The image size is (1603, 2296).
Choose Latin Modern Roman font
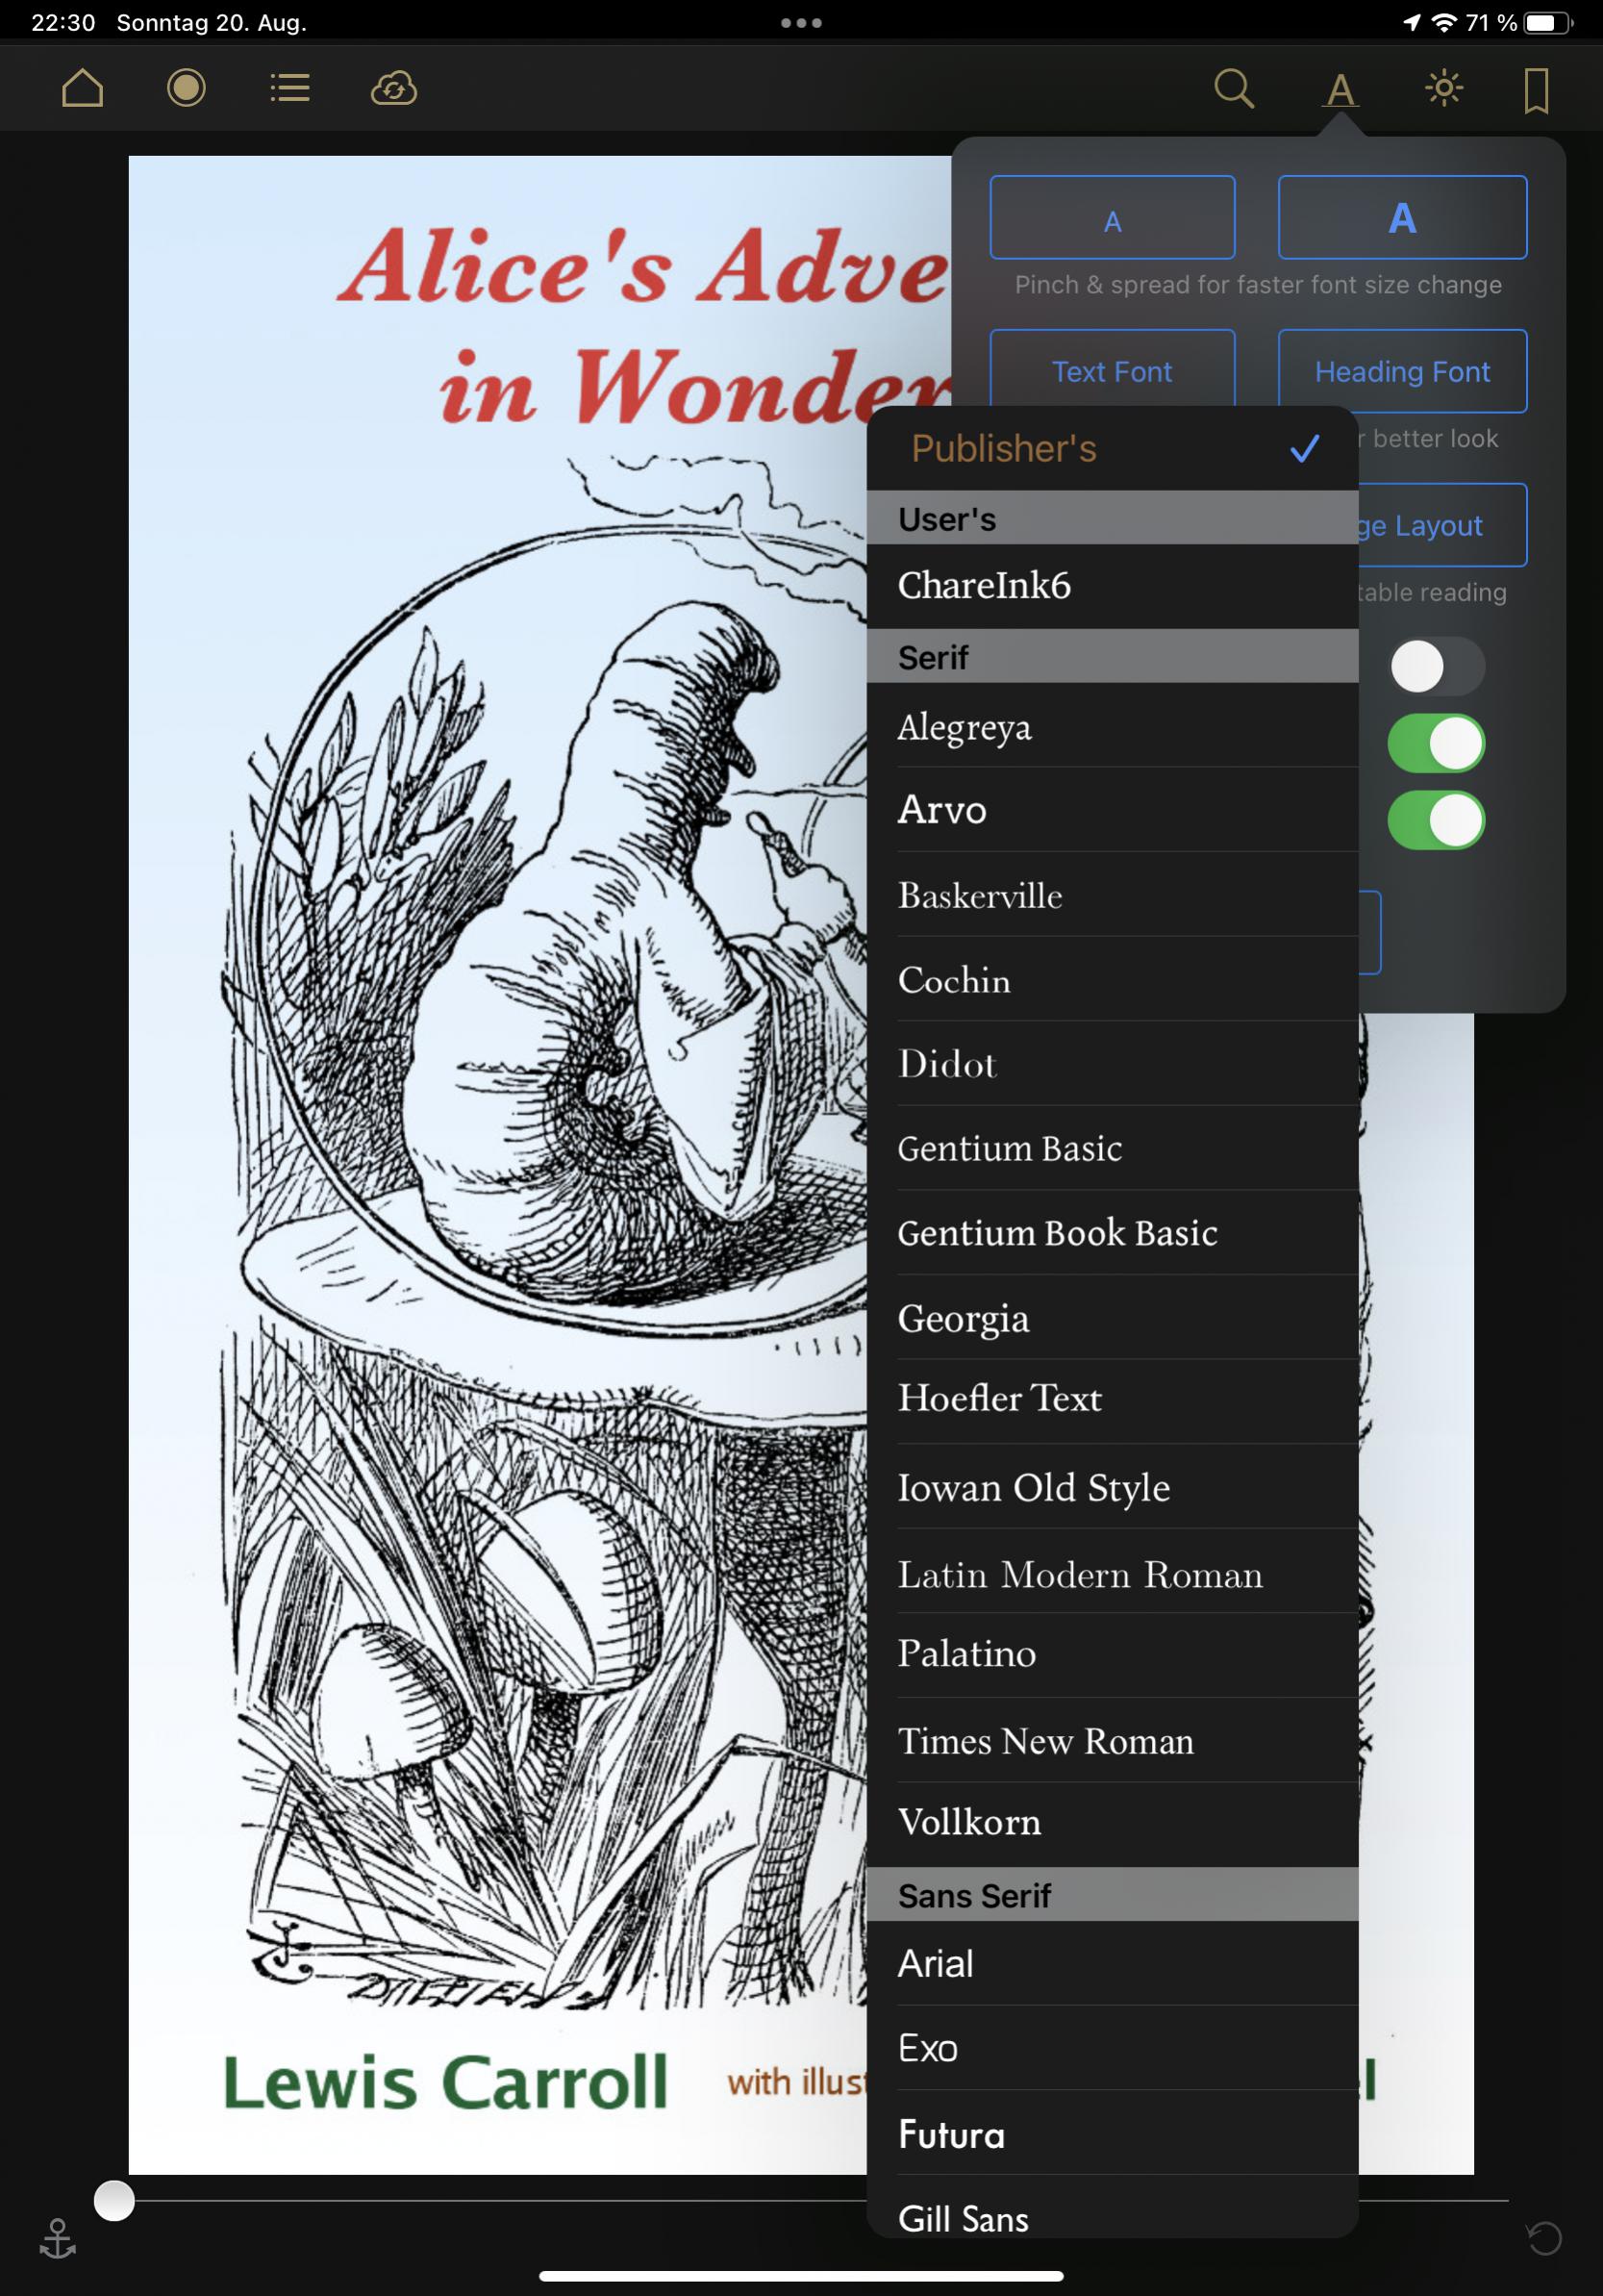1112,1570
